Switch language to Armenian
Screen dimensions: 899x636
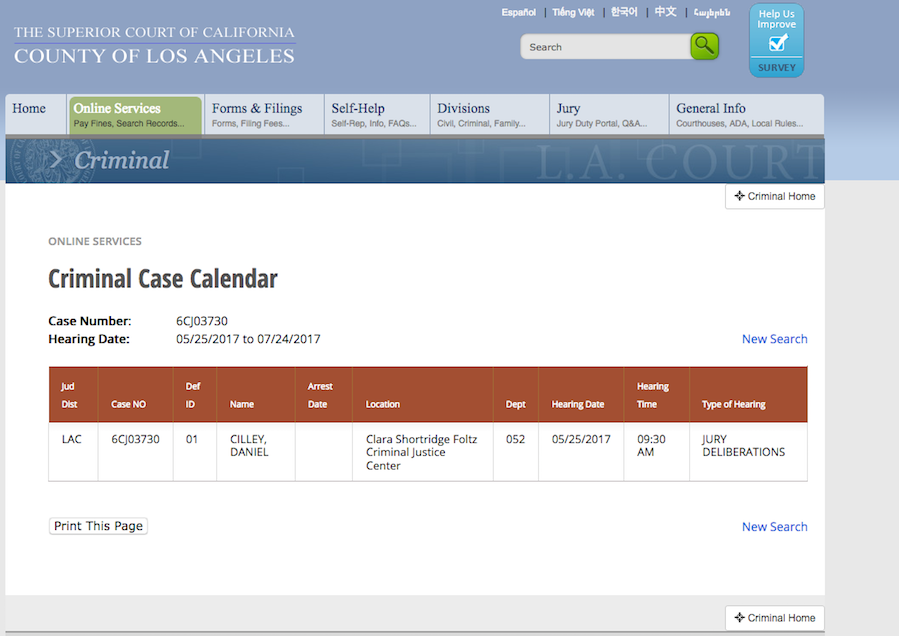[712, 12]
